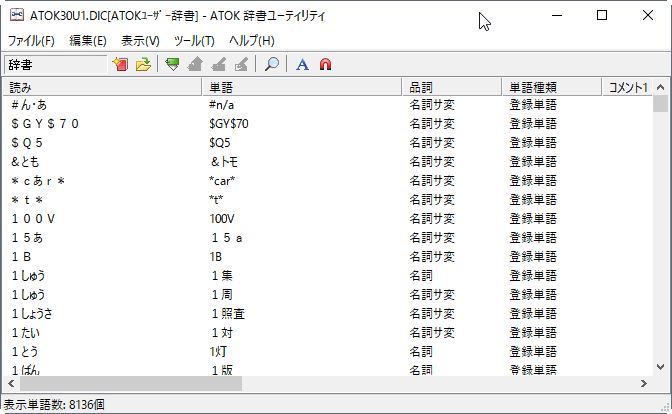Select the 1集 word entry
This screenshot has width=672, height=414.
pyautogui.click(x=222, y=276)
